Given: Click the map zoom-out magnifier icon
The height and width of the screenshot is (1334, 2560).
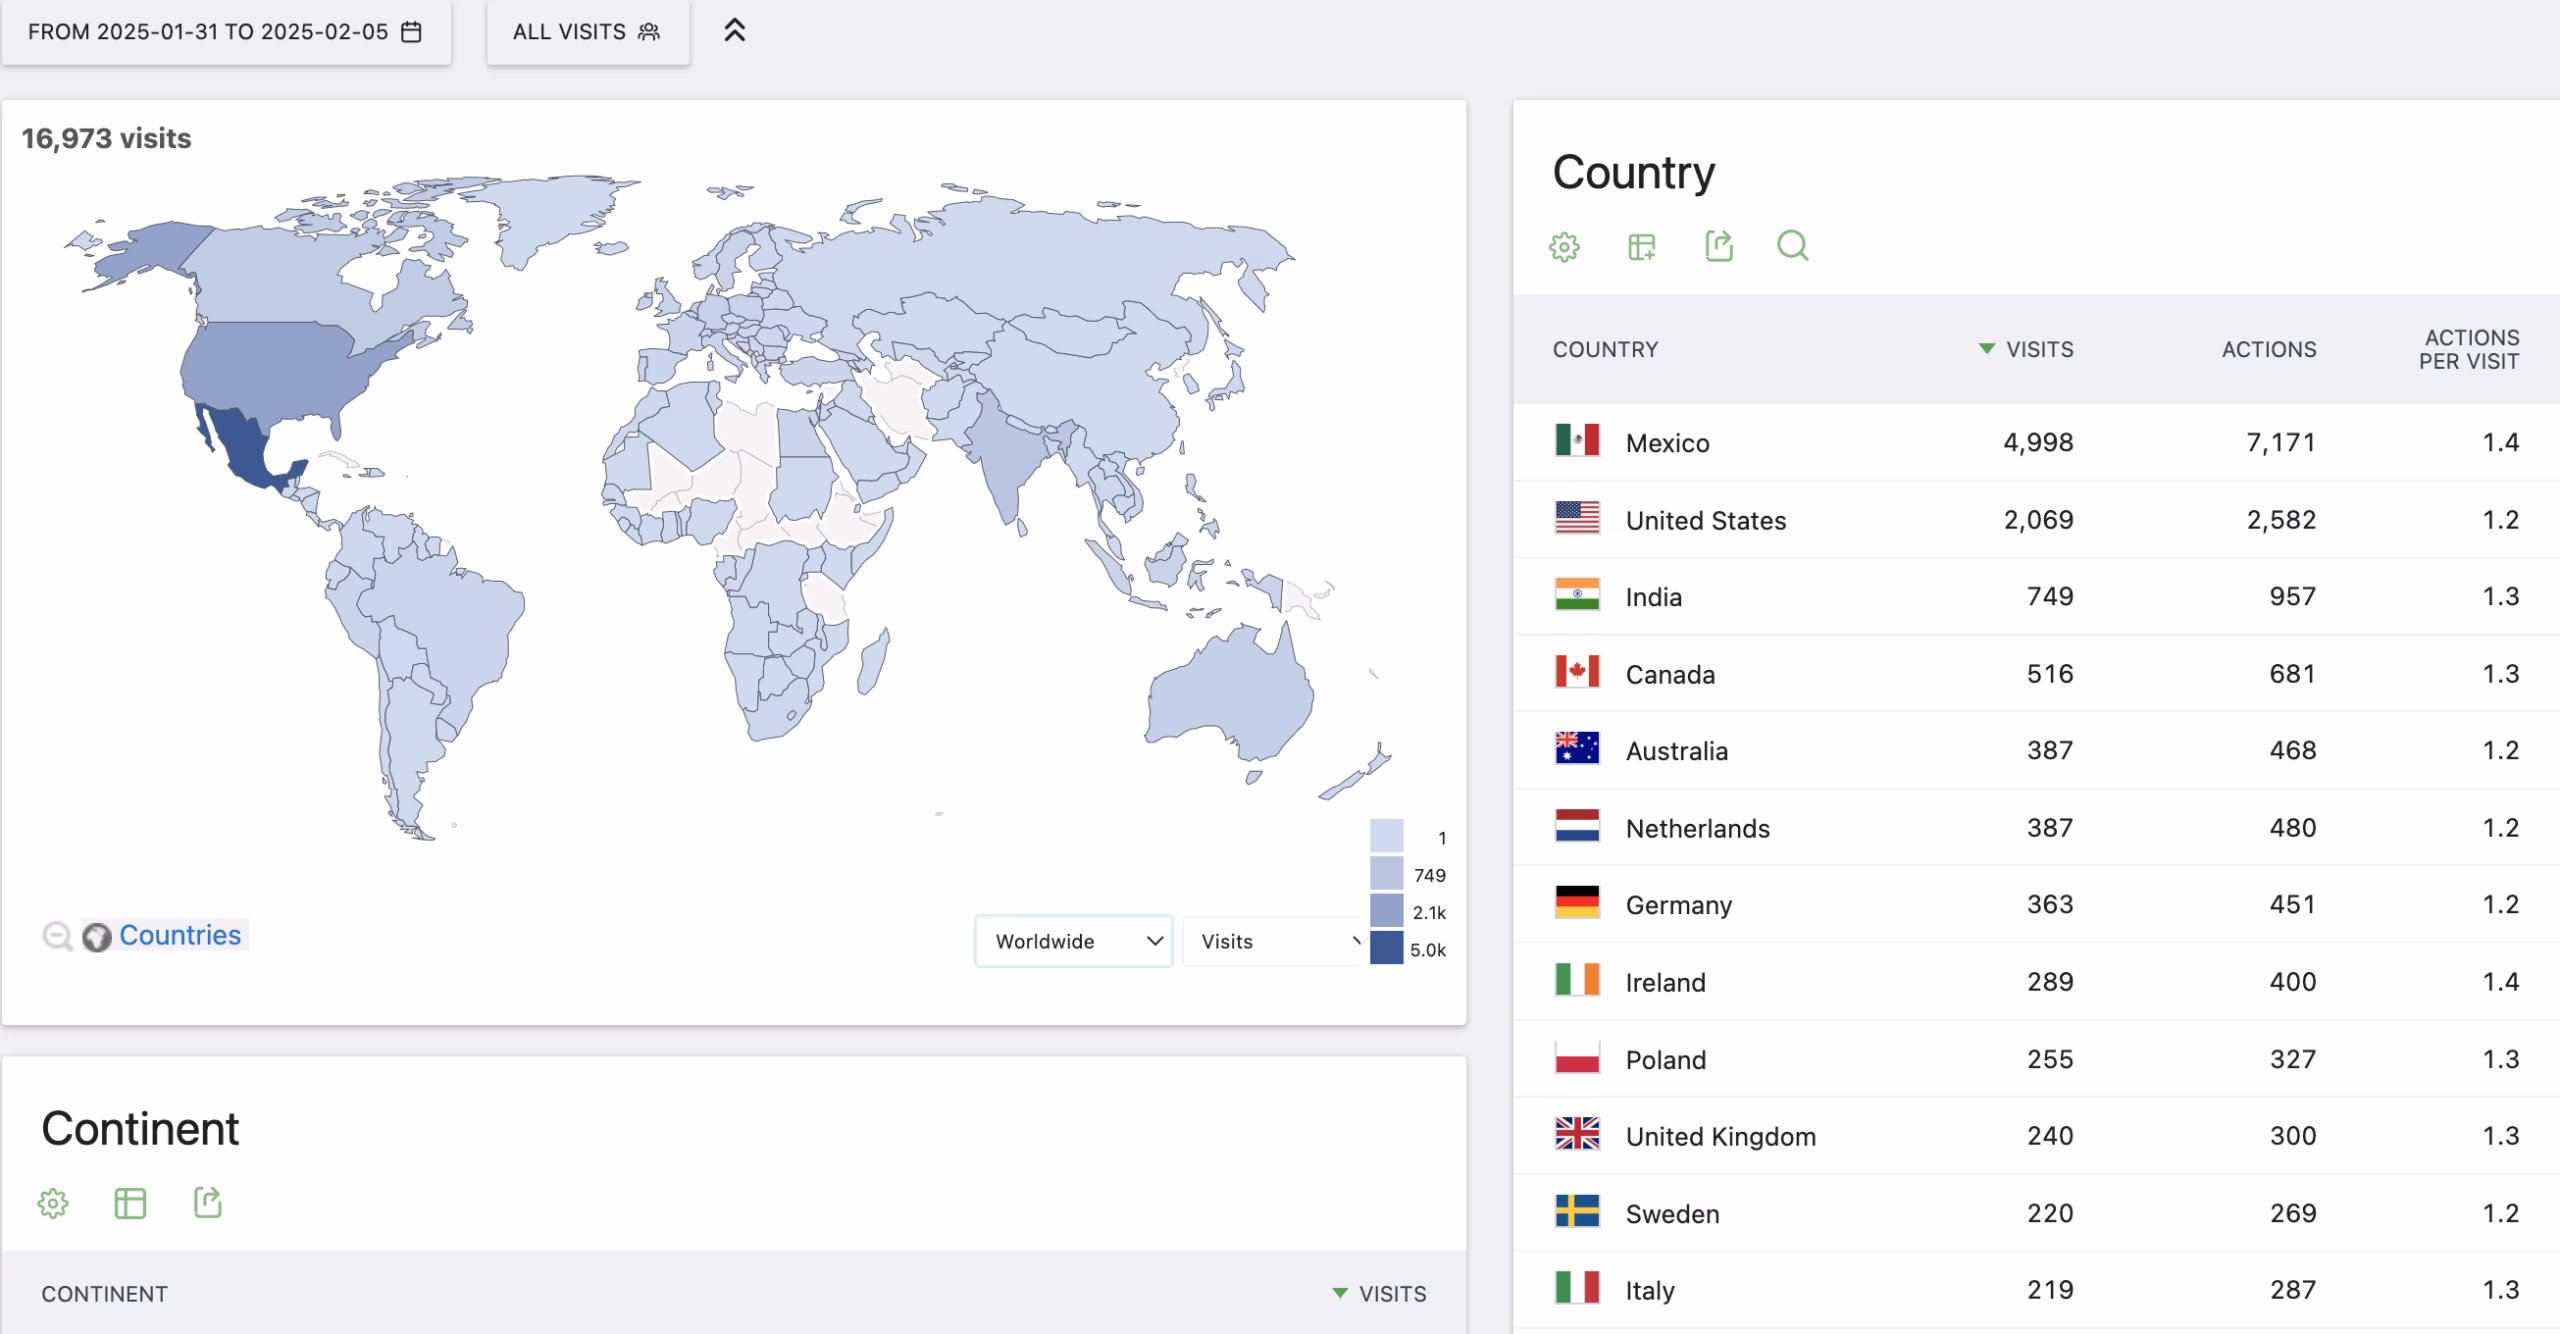Looking at the screenshot, I should [x=57, y=936].
